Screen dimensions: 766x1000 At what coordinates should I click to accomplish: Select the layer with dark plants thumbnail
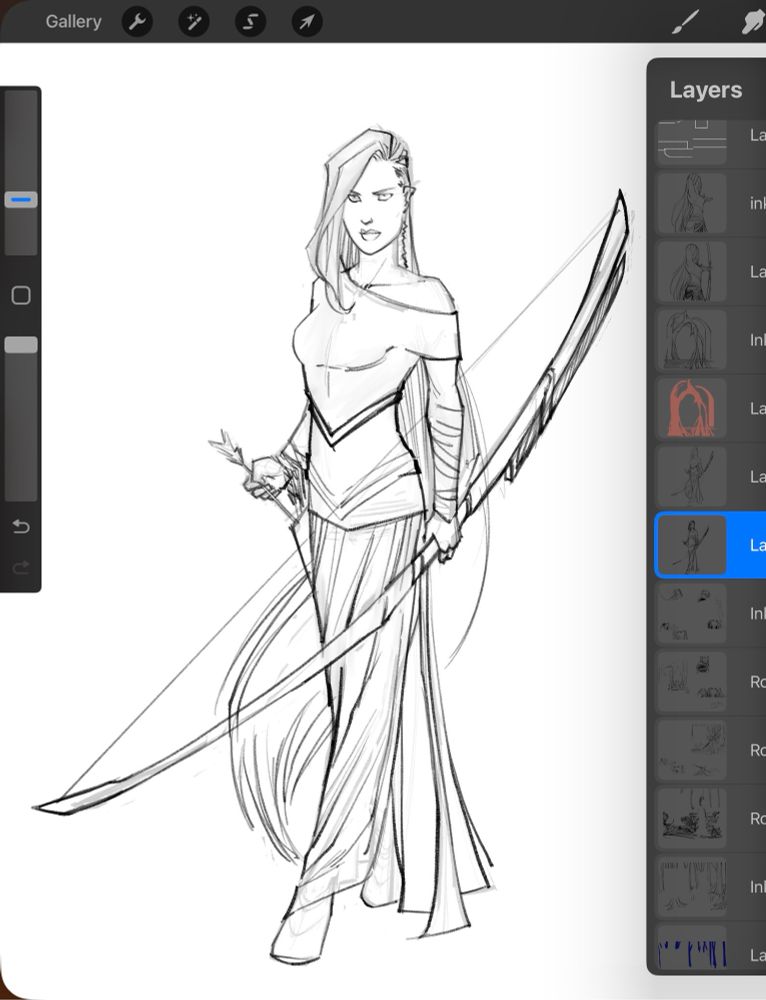(x=711, y=818)
